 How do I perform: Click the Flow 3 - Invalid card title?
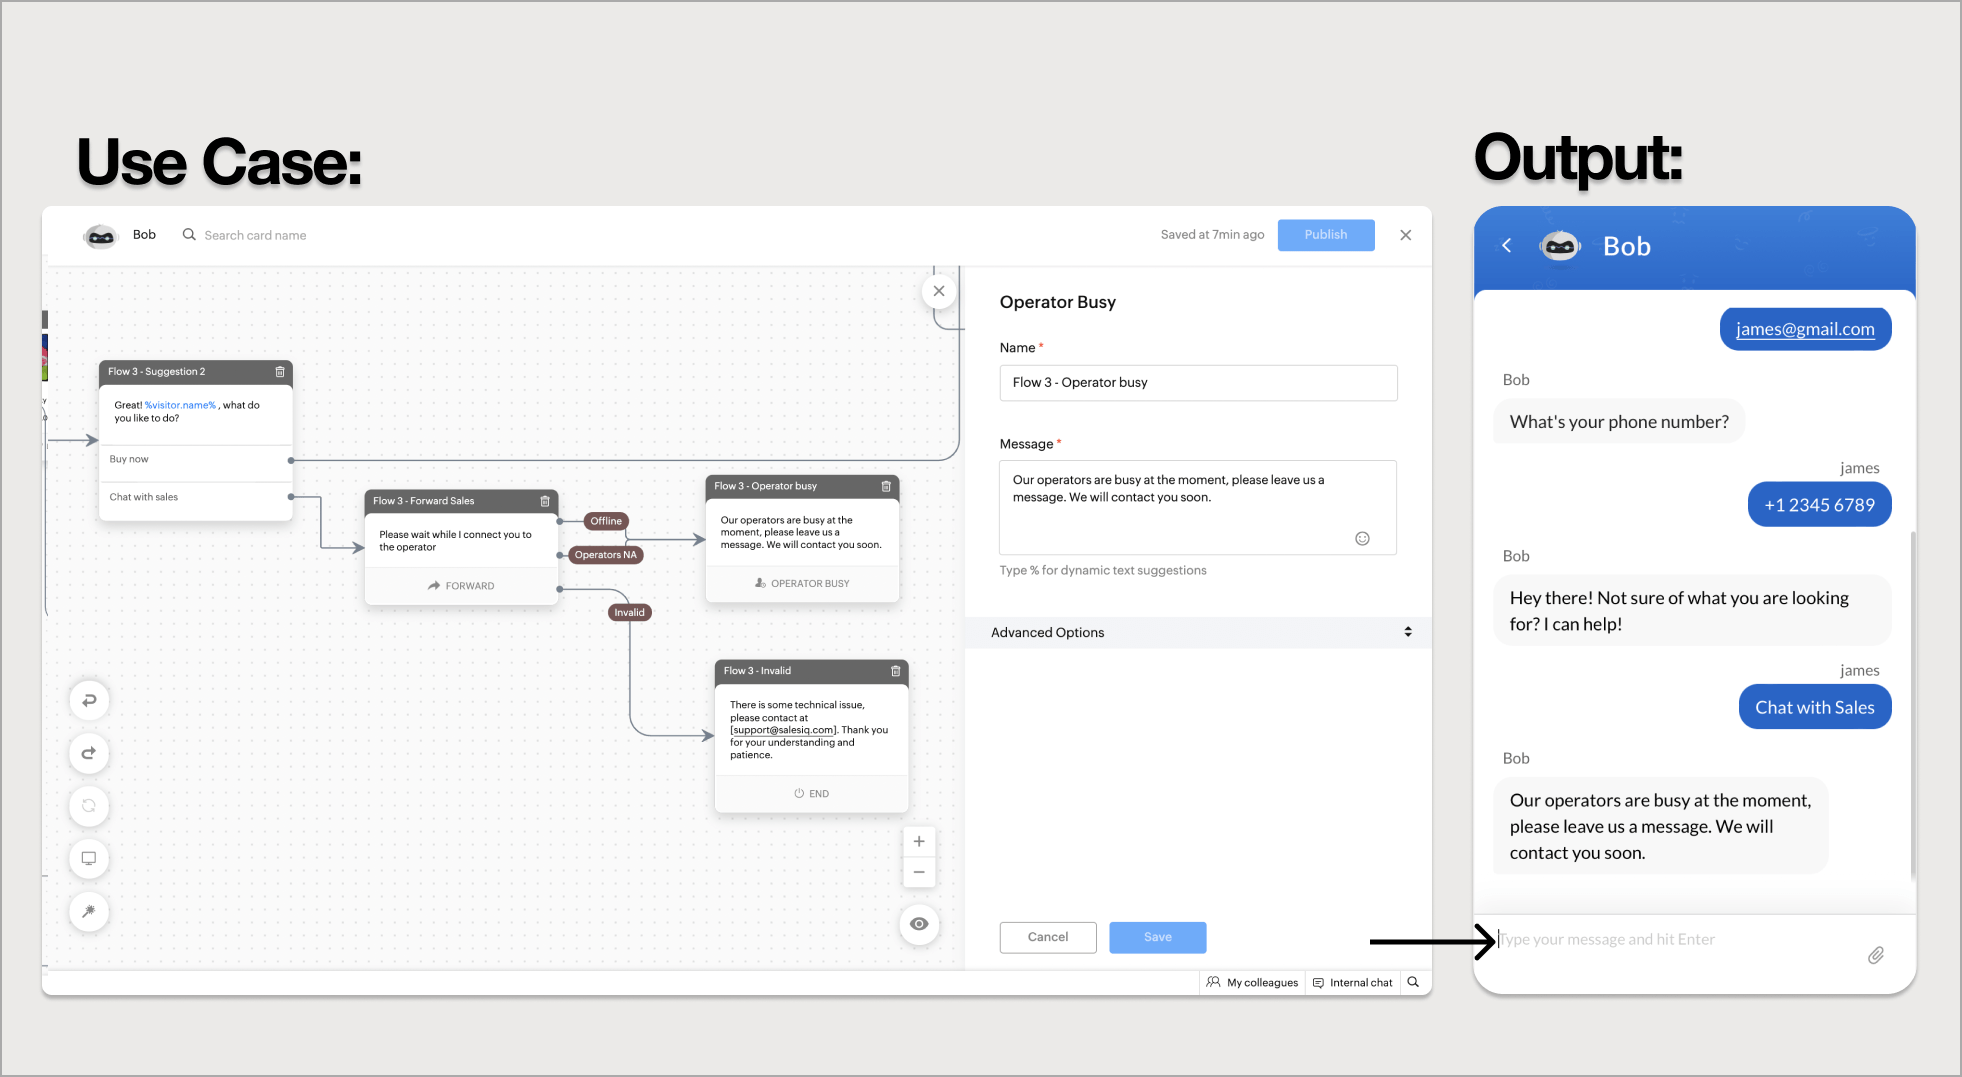[757, 671]
